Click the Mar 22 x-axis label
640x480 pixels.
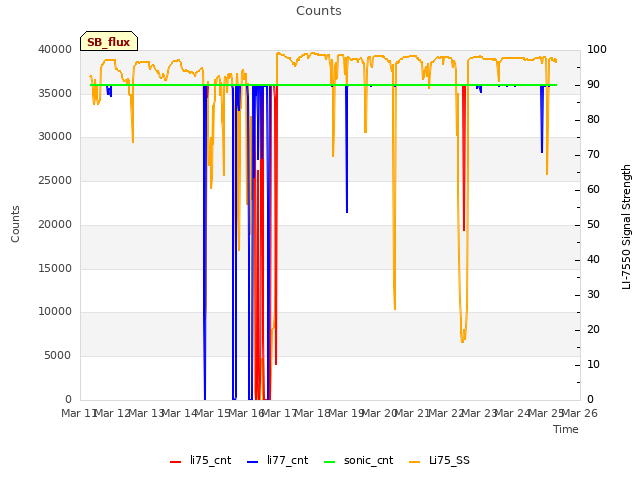[x=446, y=413]
